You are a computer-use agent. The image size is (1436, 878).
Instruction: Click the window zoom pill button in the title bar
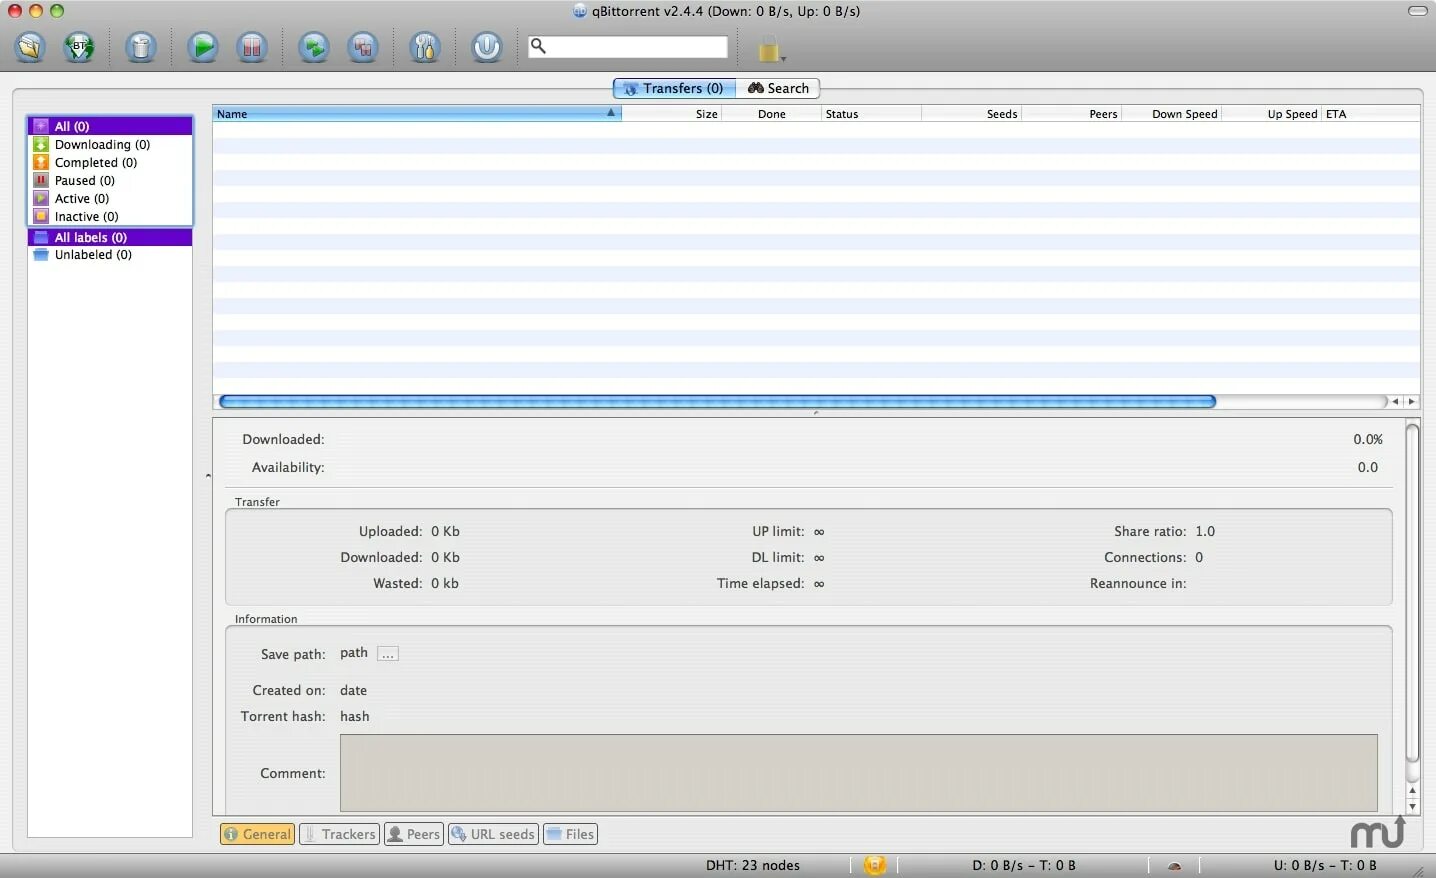[1417, 11]
